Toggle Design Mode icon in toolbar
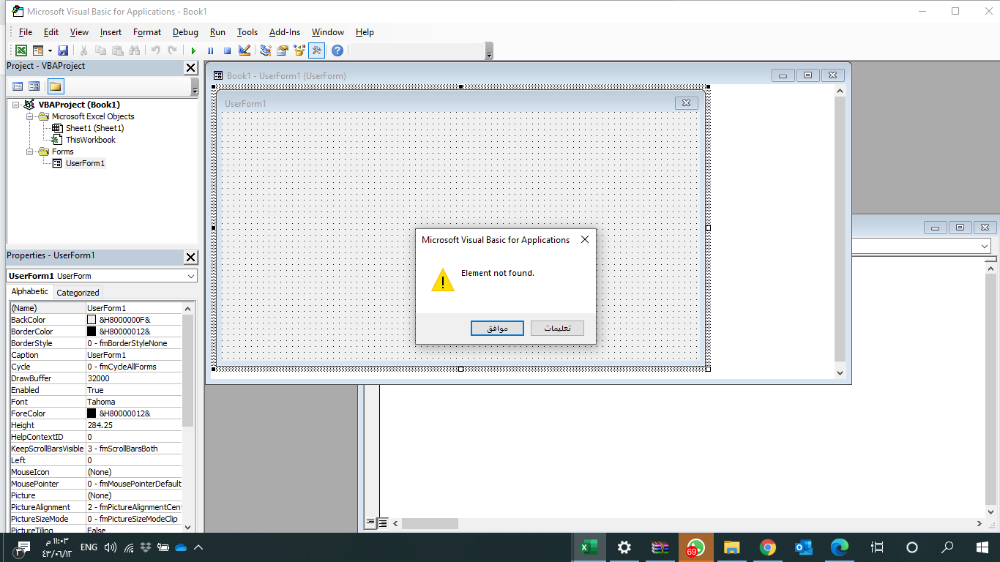Screen dimensions: 1000x562 (x=244, y=50)
